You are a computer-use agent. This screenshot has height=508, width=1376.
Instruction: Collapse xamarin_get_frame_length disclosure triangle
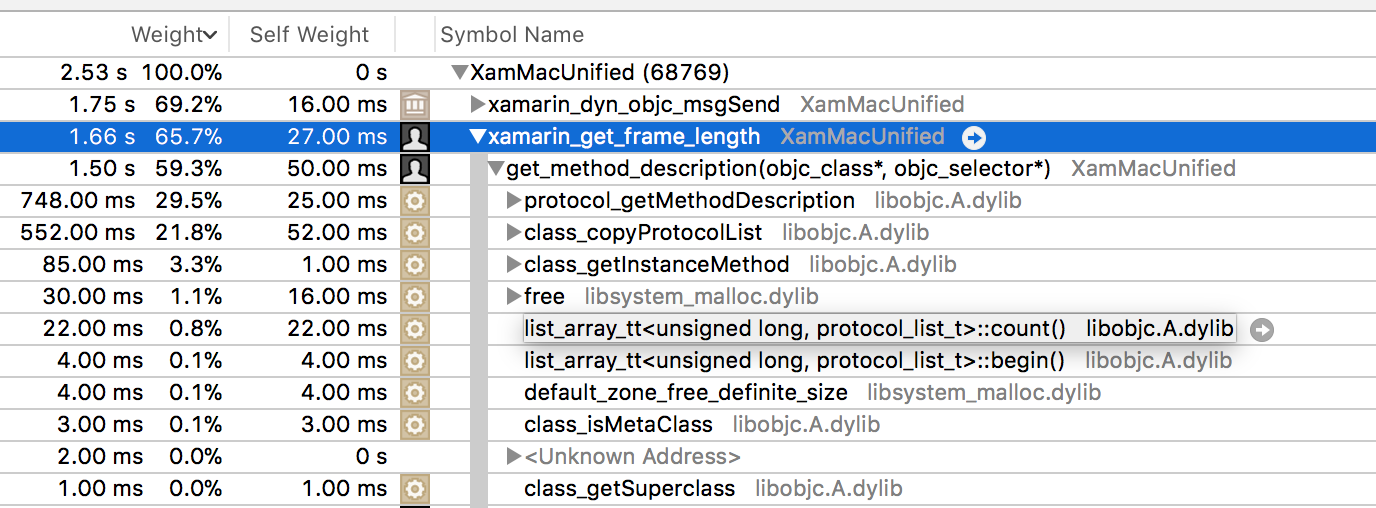pos(478,137)
